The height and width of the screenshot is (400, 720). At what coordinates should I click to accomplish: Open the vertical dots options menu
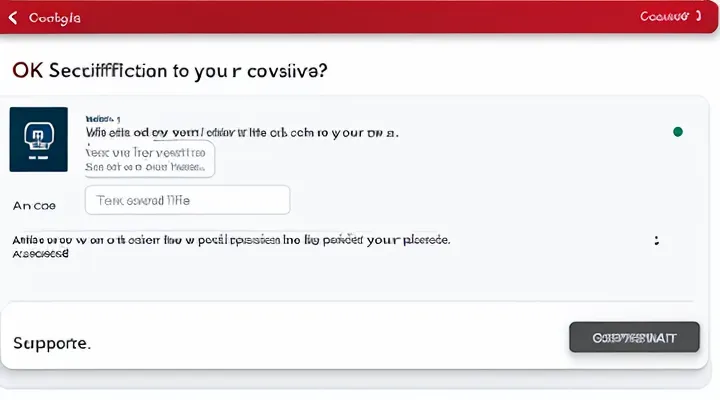coord(656,241)
